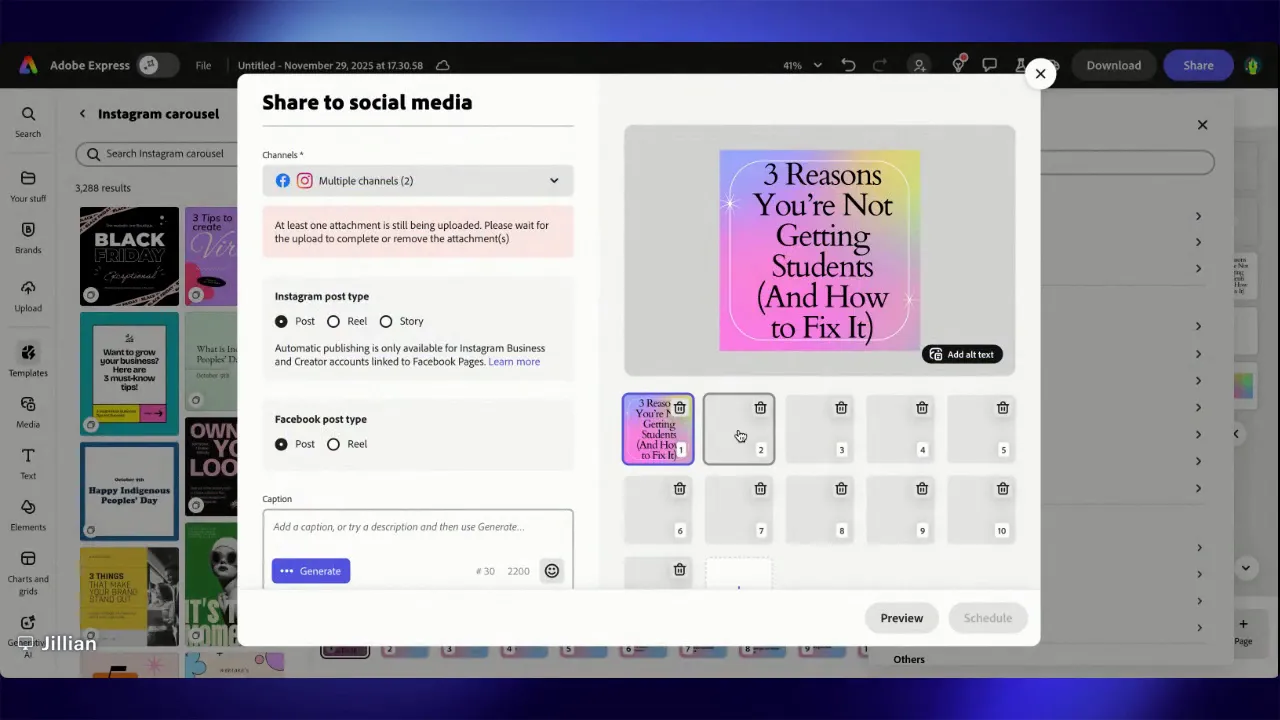Click the Learn more link
The height and width of the screenshot is (720, 1280).
(x=513, y=361)
